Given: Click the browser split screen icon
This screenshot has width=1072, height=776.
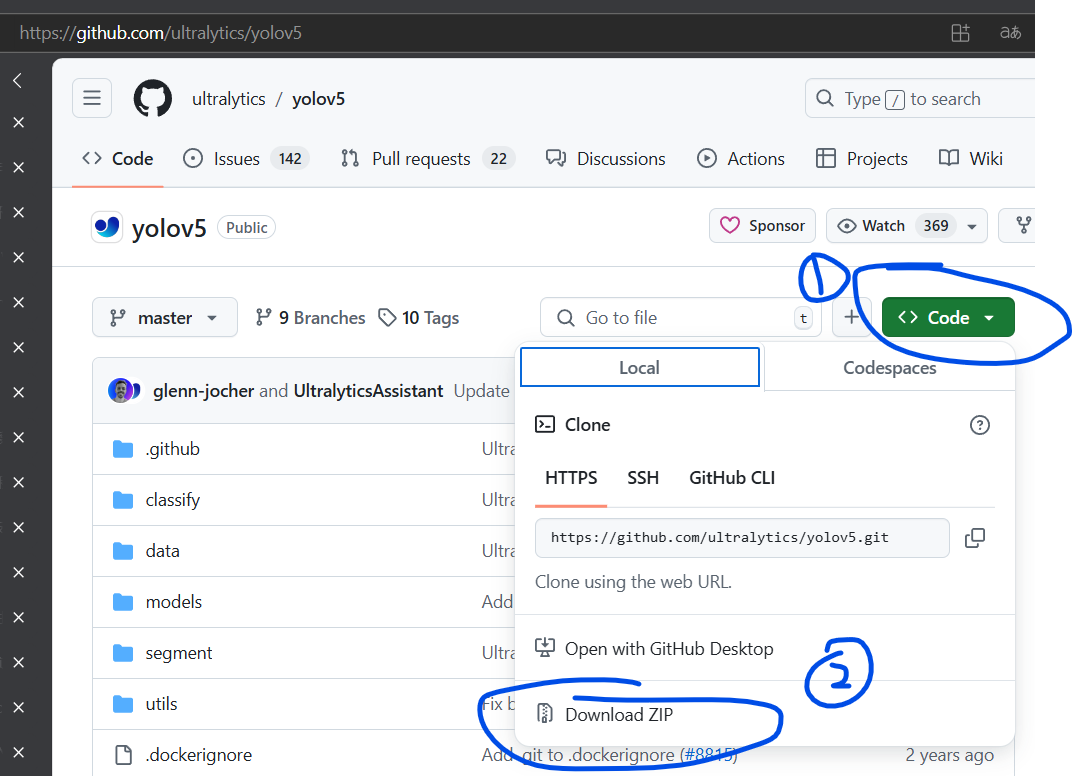Looking at the screenshot, I should click(961, 32).
